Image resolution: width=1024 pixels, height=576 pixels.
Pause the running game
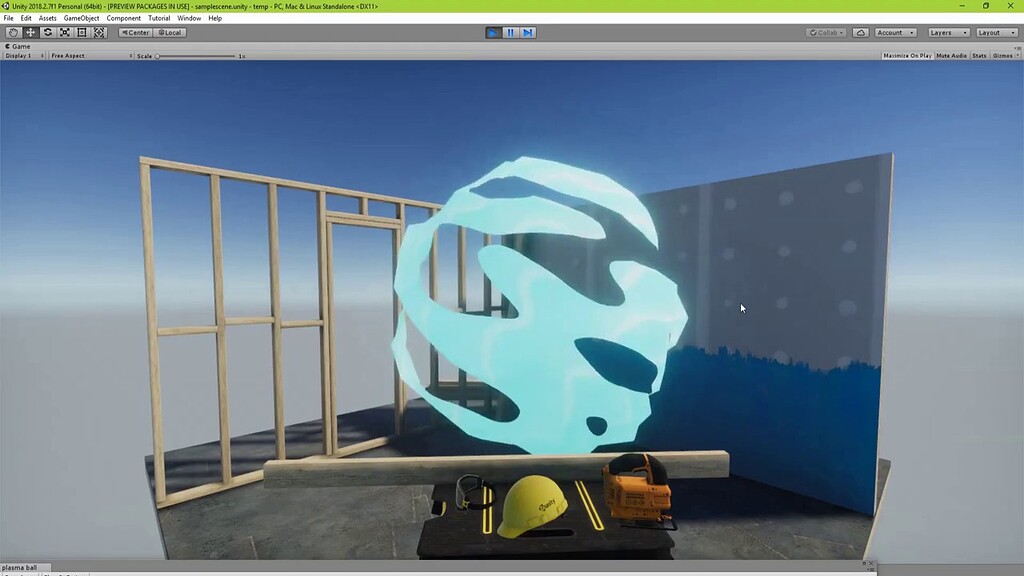point(511,32)
